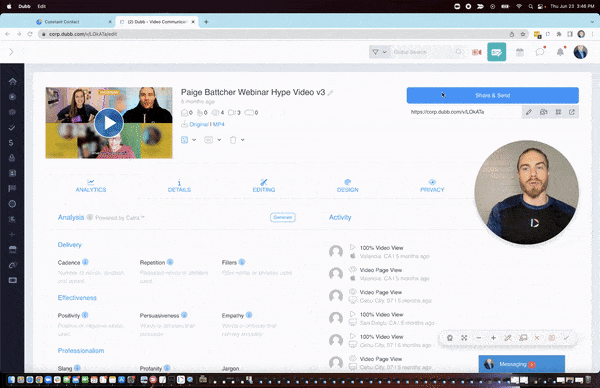Open the Messaging chat button
This screenshot has height=388, width=600.
(x=522, y=364)
